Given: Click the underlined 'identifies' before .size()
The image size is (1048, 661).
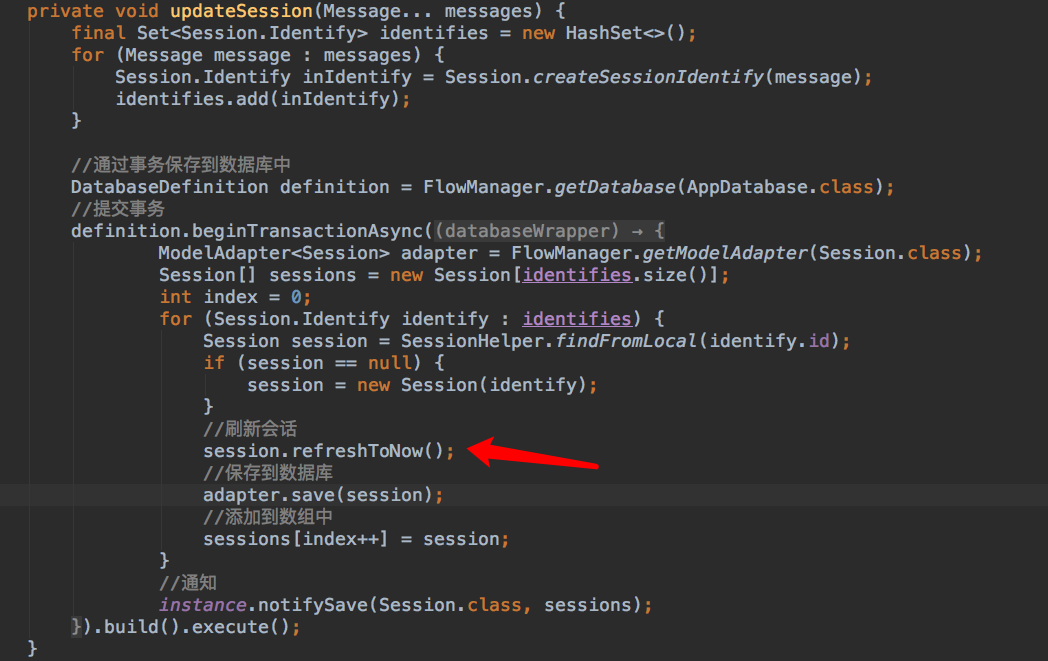Looking at the screenshot, I should pyautogui.click(x=577, y=275).
